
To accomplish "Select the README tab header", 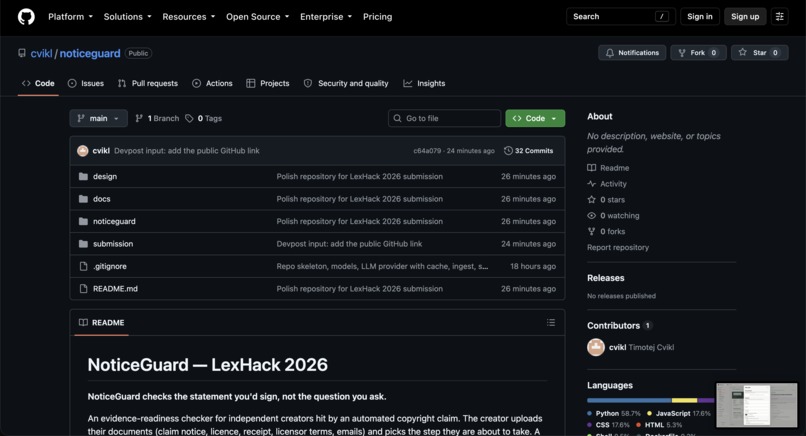I will (101, 322).
